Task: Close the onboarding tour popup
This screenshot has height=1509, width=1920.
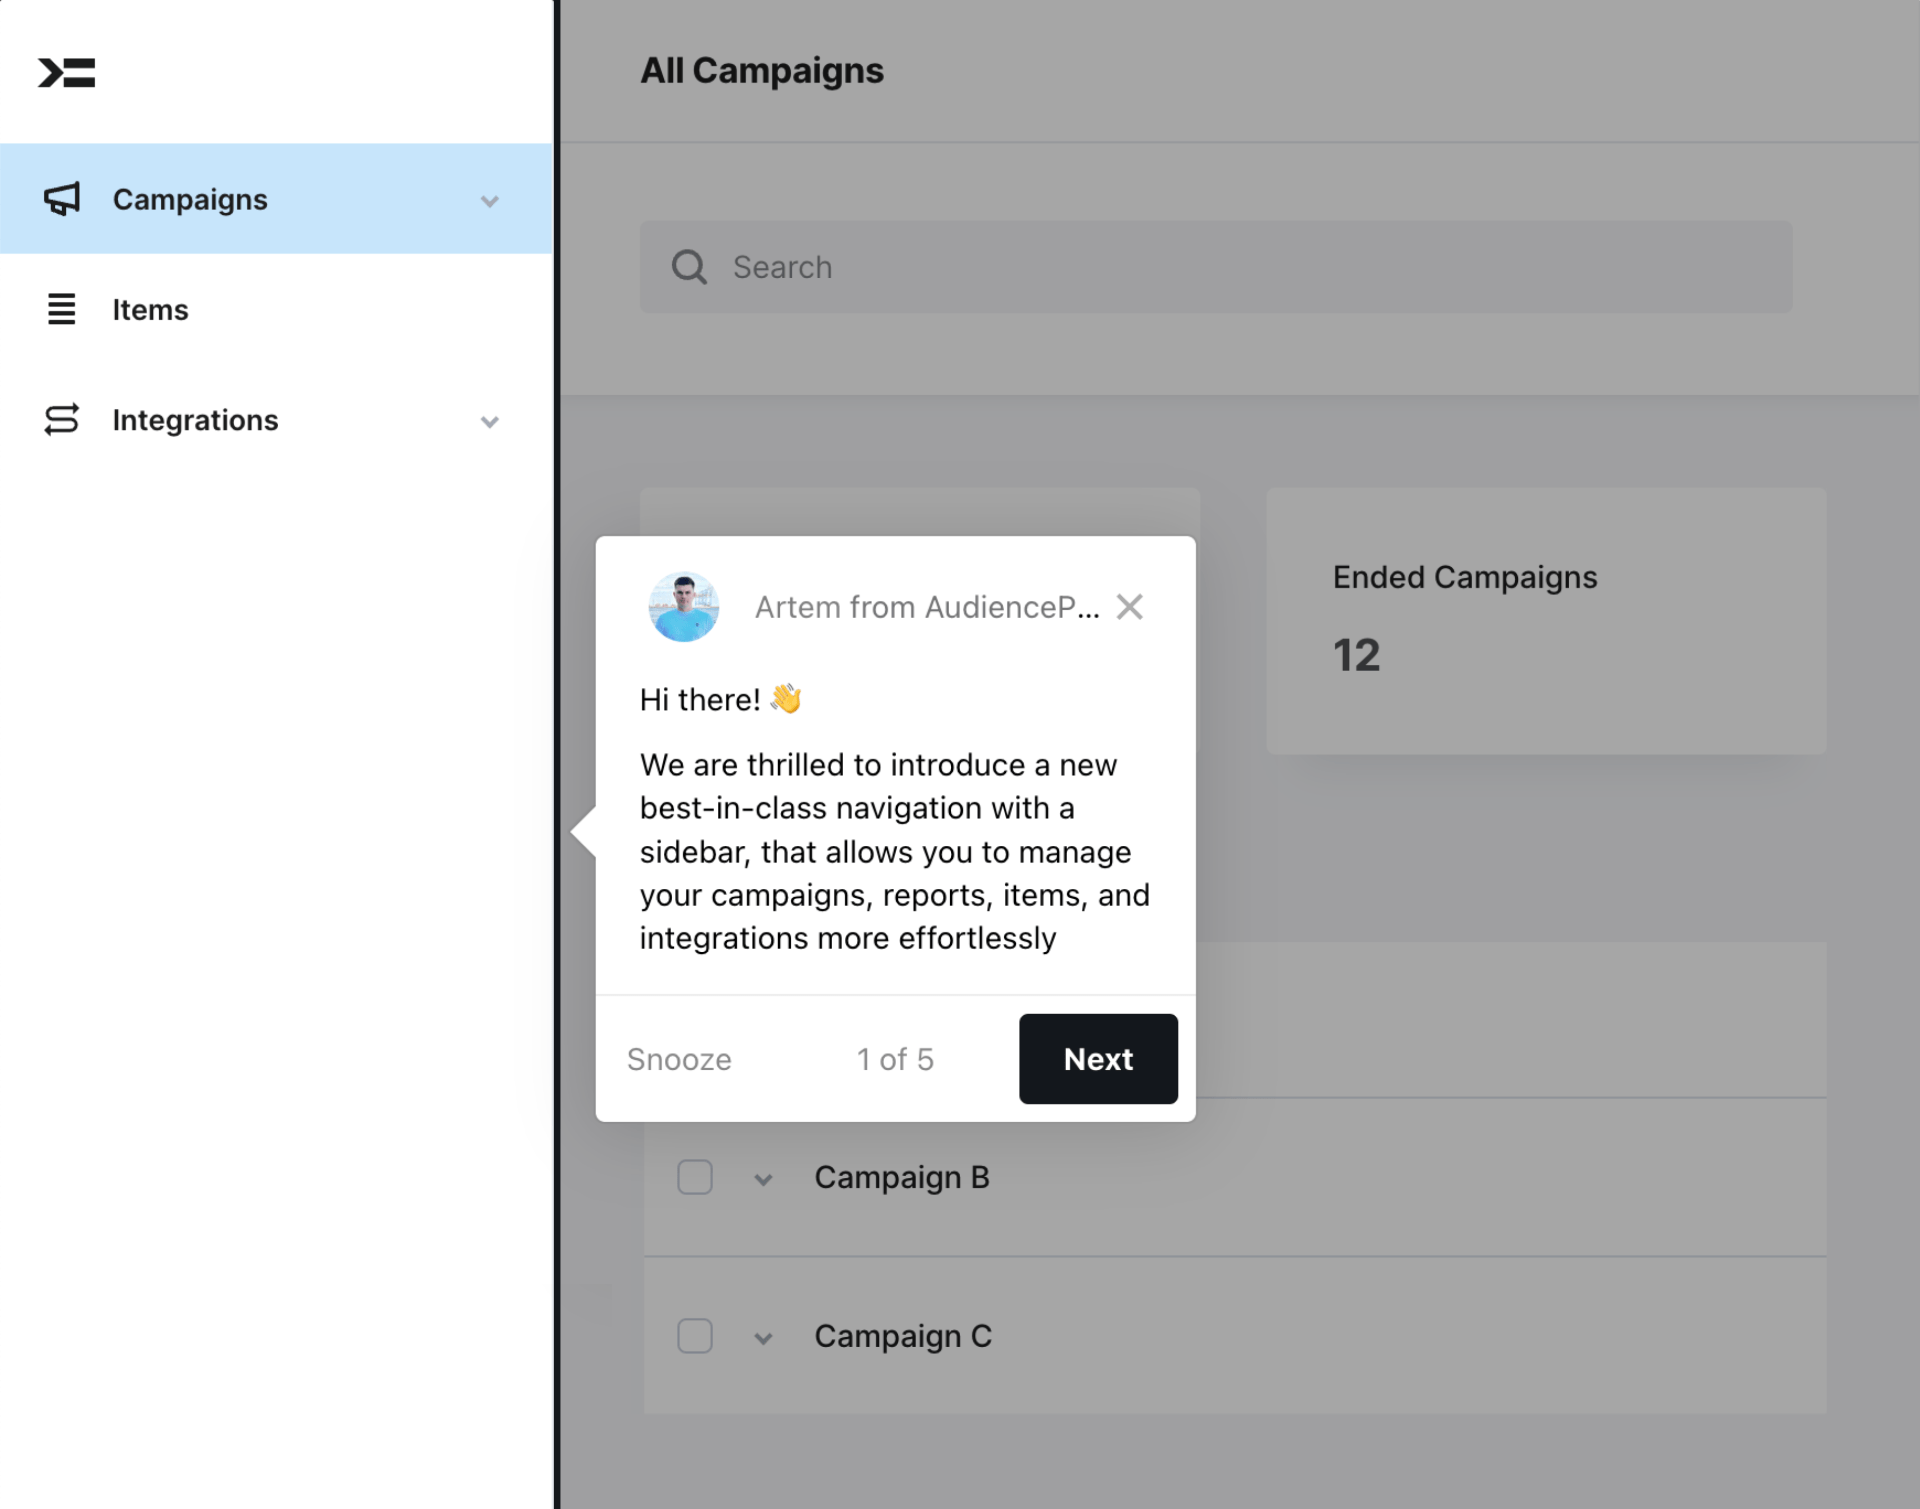Action: (x=1130, y=606)
